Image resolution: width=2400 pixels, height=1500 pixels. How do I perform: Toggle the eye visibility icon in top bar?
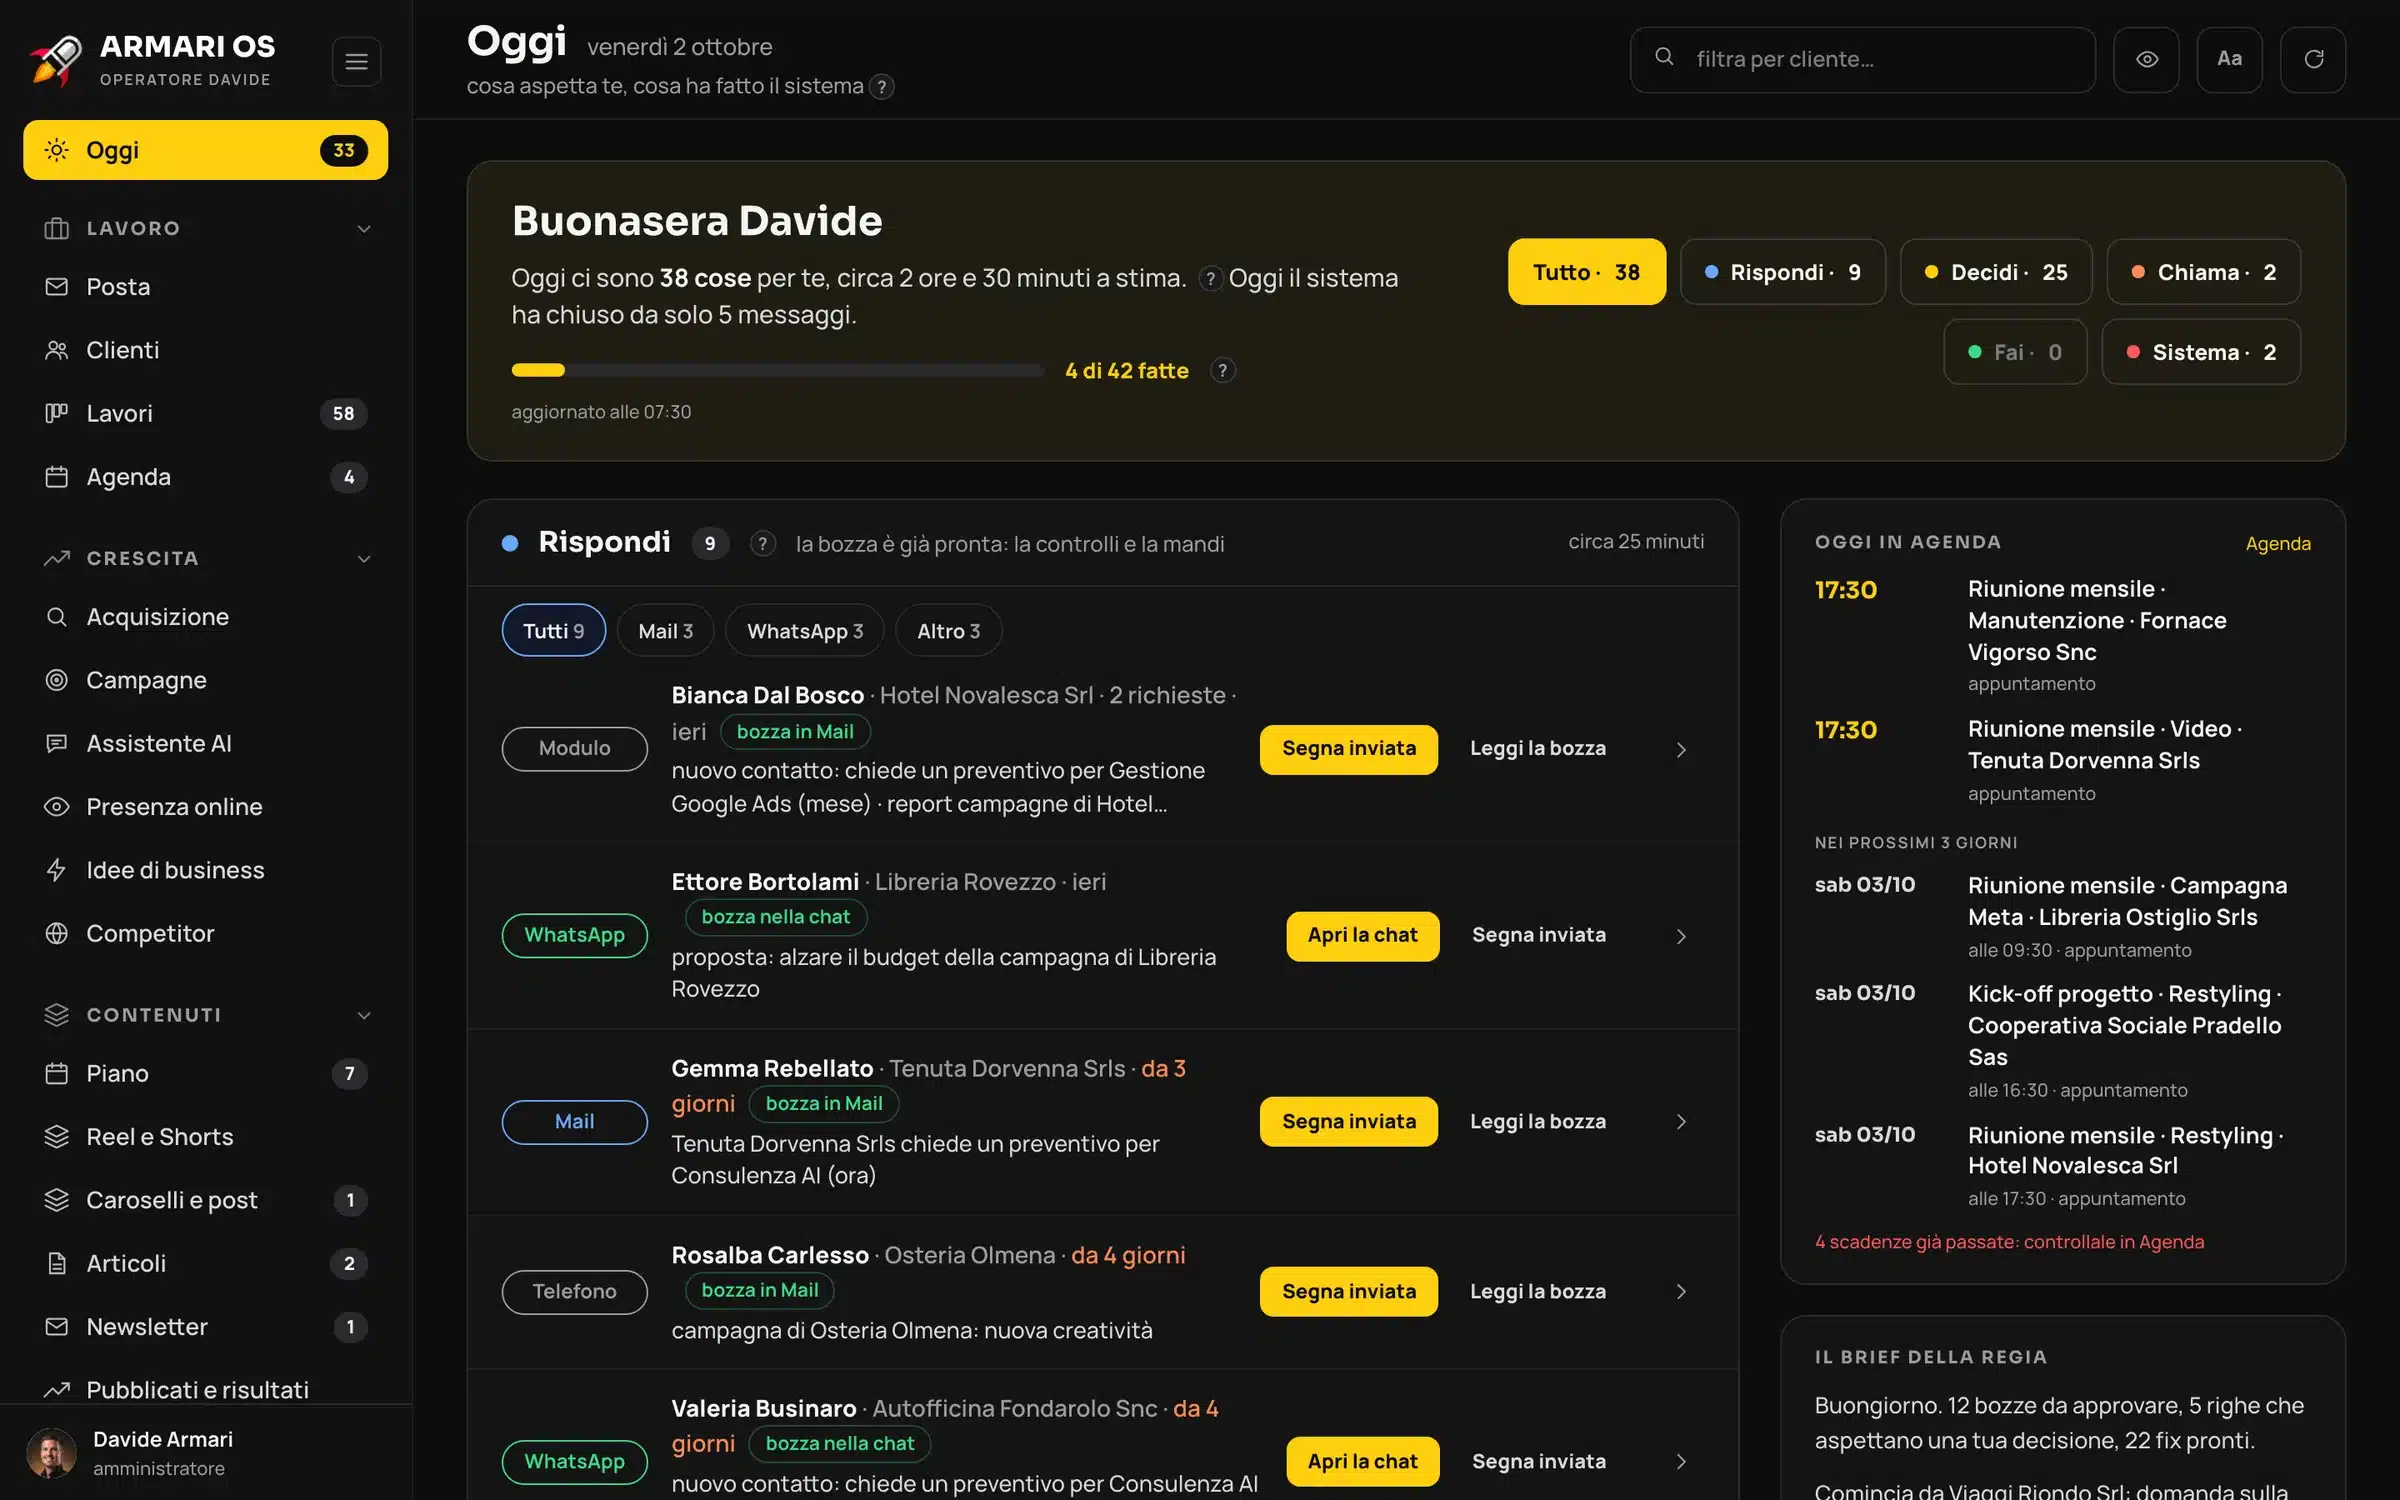click(x=2146, y=59)
